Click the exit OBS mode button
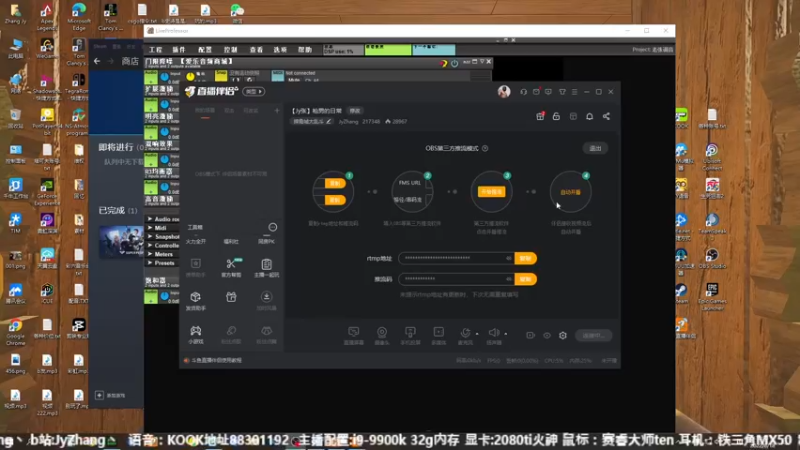The width and height of the screenshot is (800, 450). (595, 148)
